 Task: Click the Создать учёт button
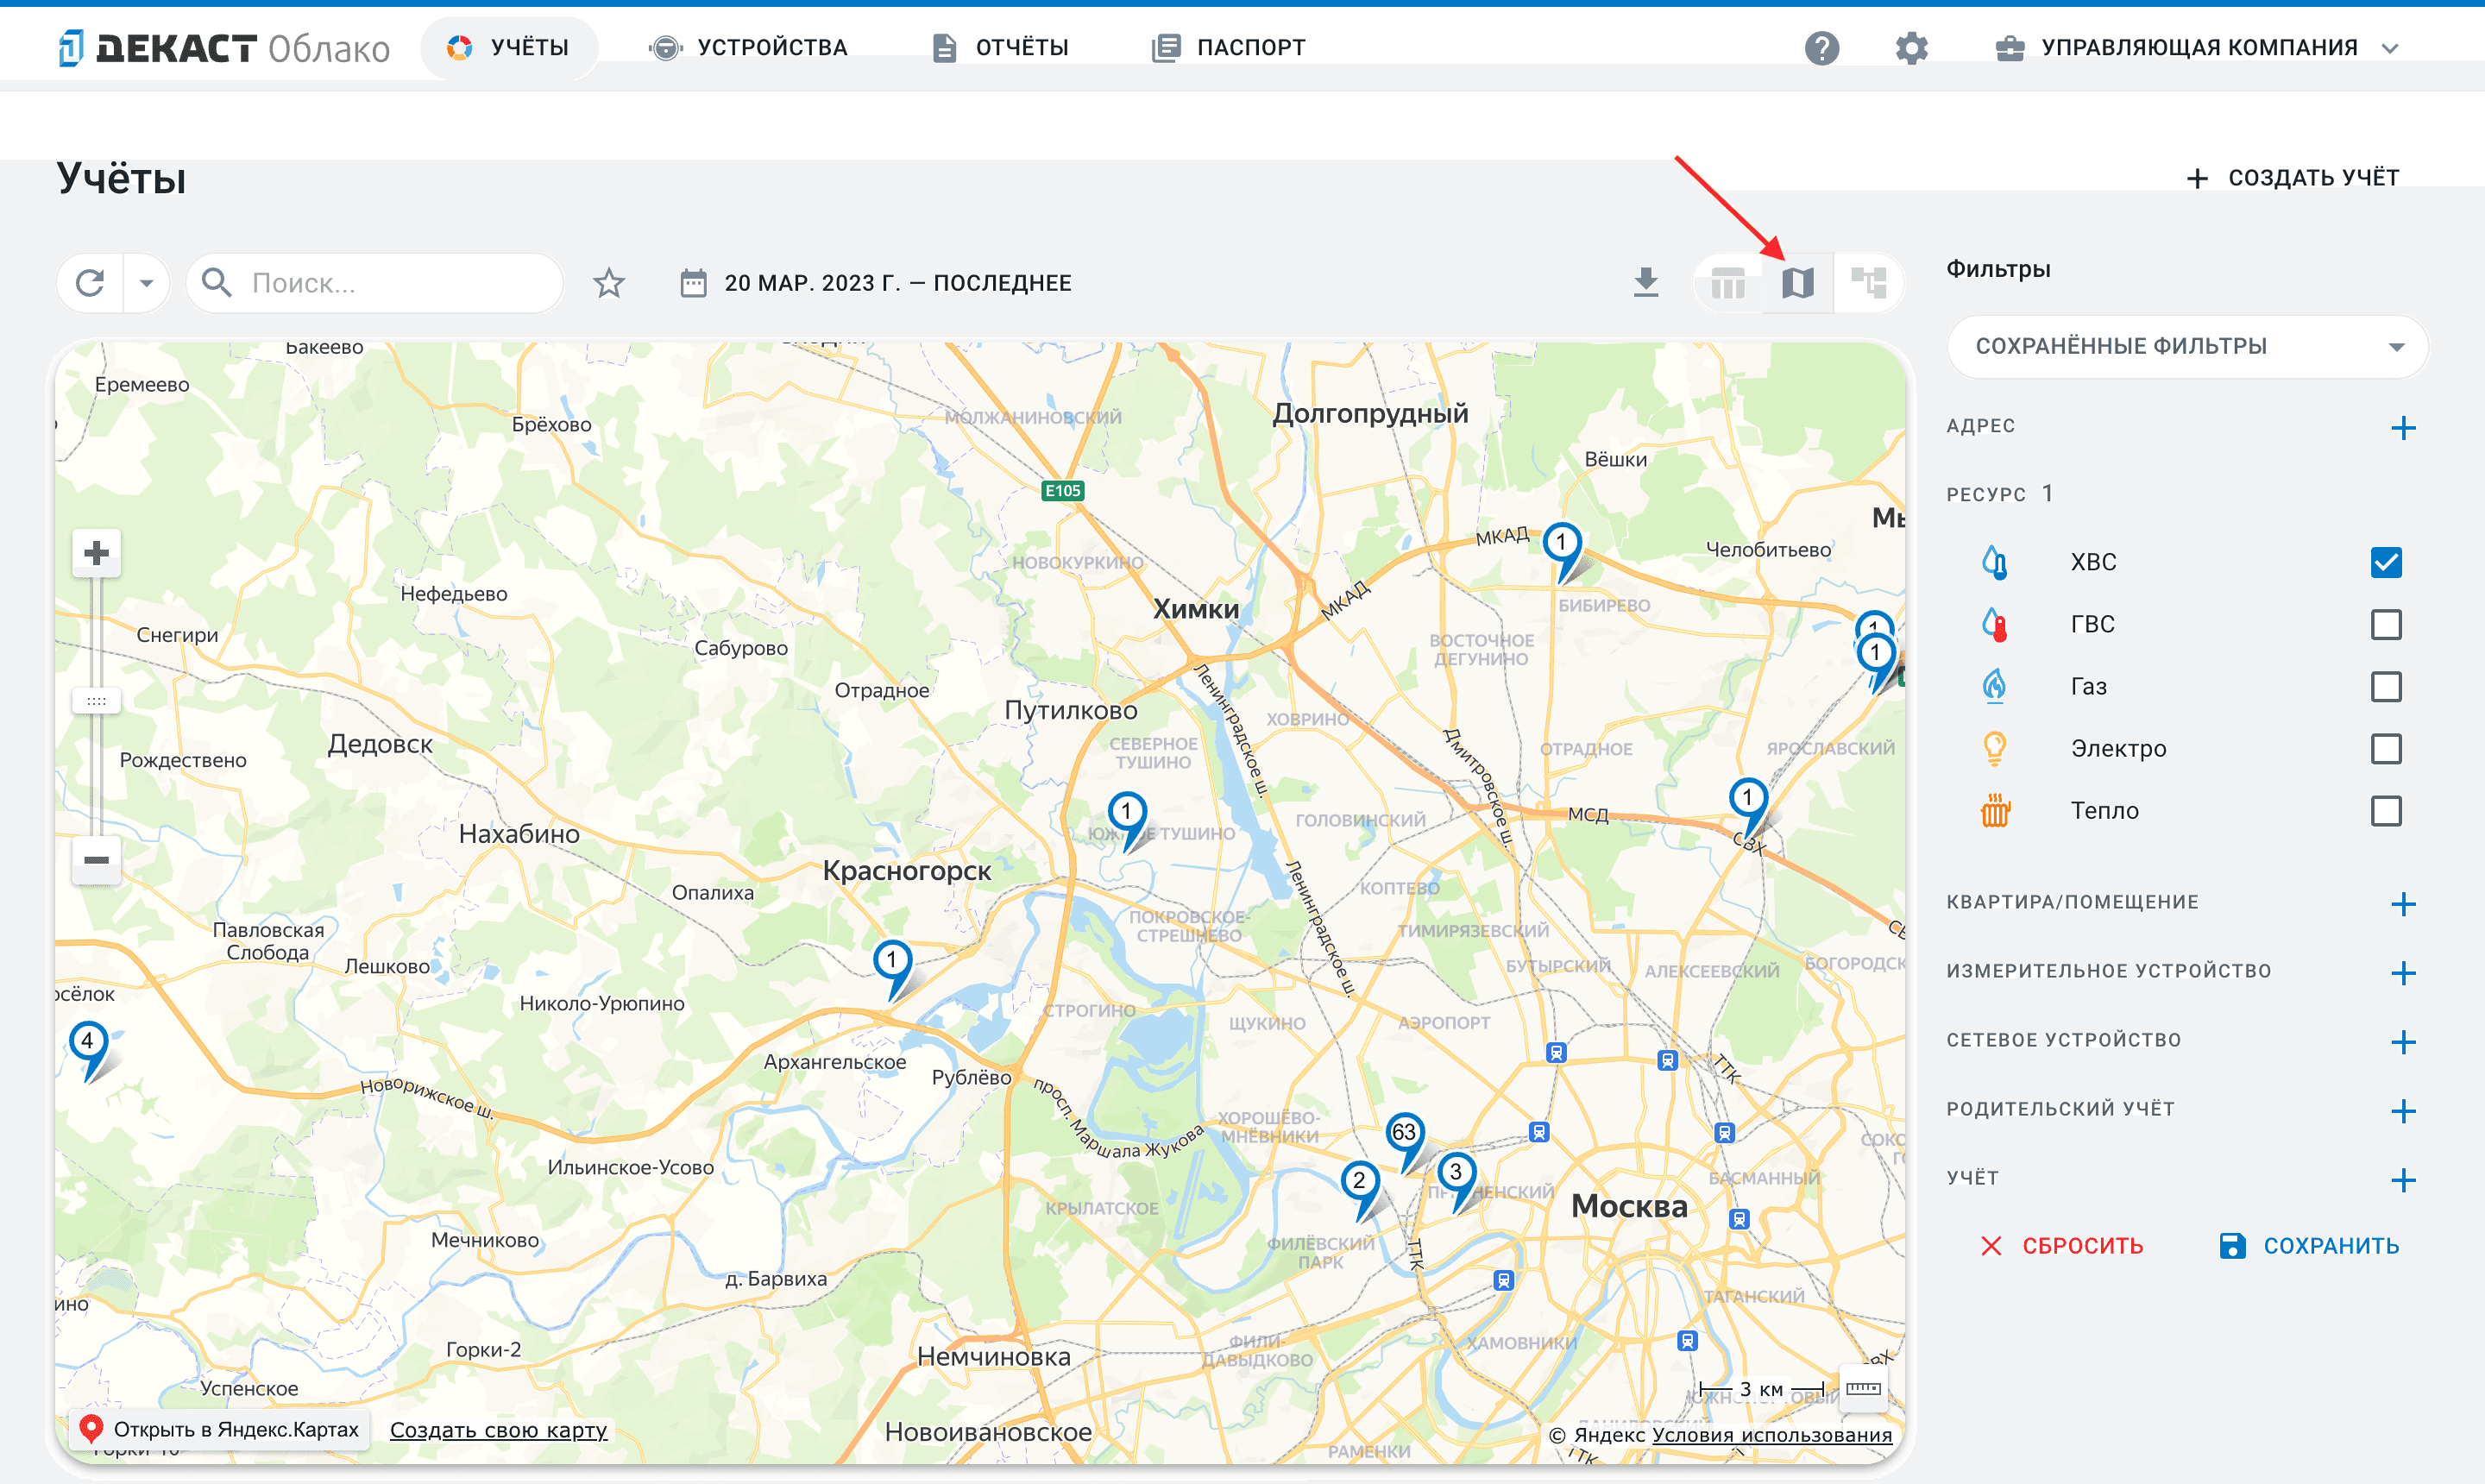tap(2292, 178)
